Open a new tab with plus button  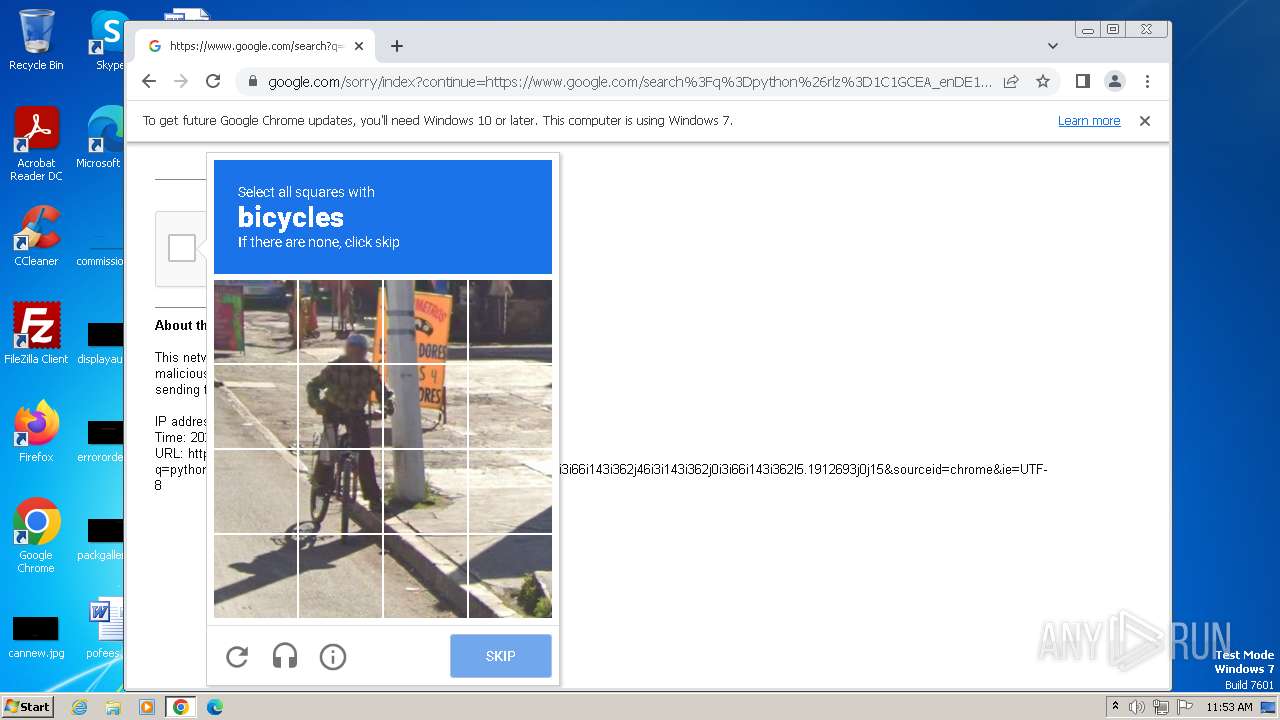coord(397,46)
